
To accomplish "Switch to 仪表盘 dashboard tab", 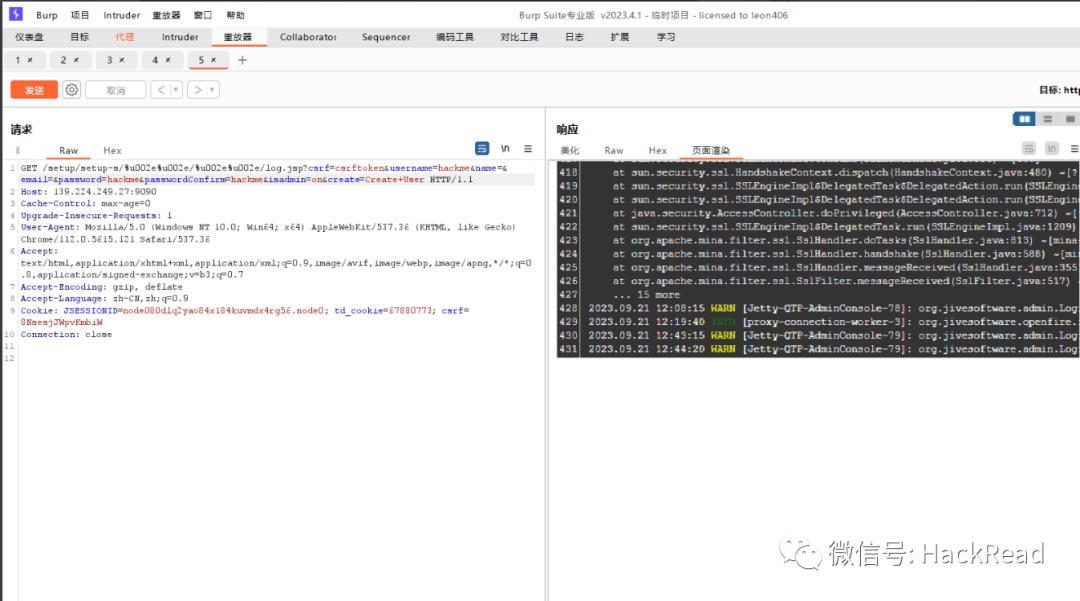I will pyautogui.click(x=30, y=37).
